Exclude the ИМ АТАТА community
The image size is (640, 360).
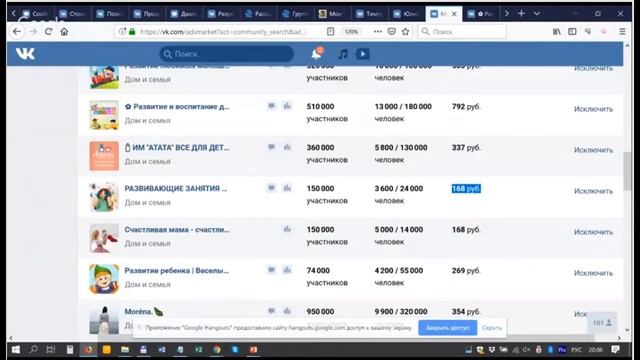[593, 150]
